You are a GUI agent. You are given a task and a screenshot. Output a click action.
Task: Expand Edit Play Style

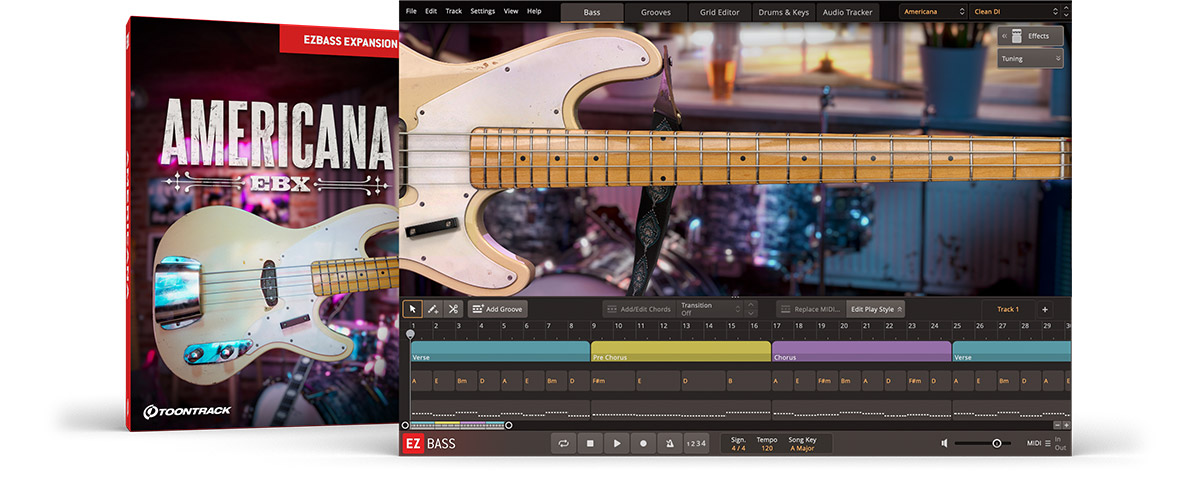[875, 309]
